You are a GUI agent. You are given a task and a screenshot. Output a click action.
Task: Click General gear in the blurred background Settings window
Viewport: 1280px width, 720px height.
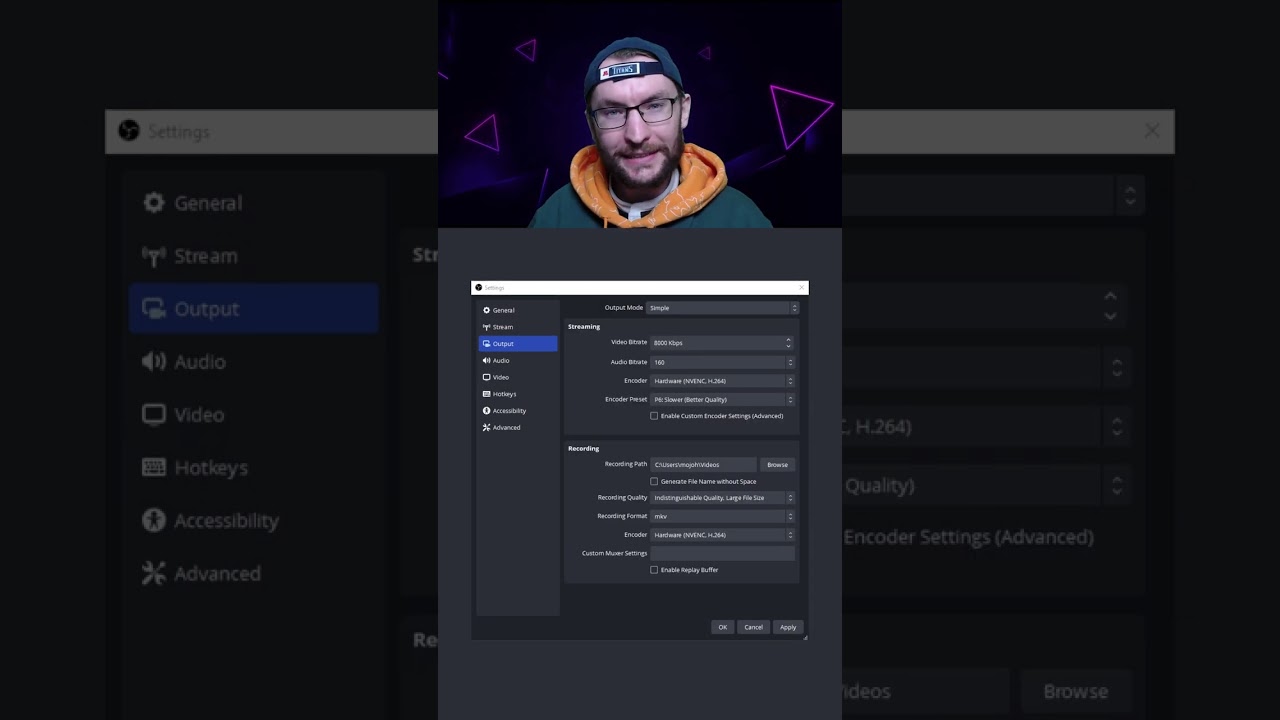click(153, 203)
